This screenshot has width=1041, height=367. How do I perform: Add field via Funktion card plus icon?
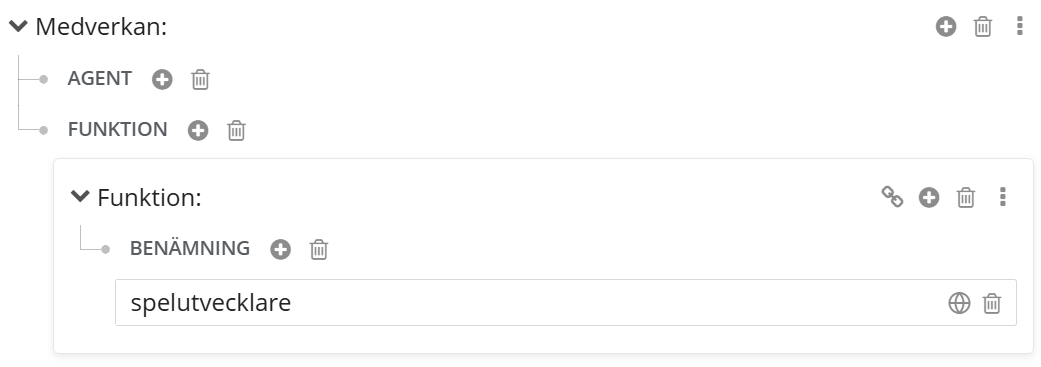tap(929, 197)
